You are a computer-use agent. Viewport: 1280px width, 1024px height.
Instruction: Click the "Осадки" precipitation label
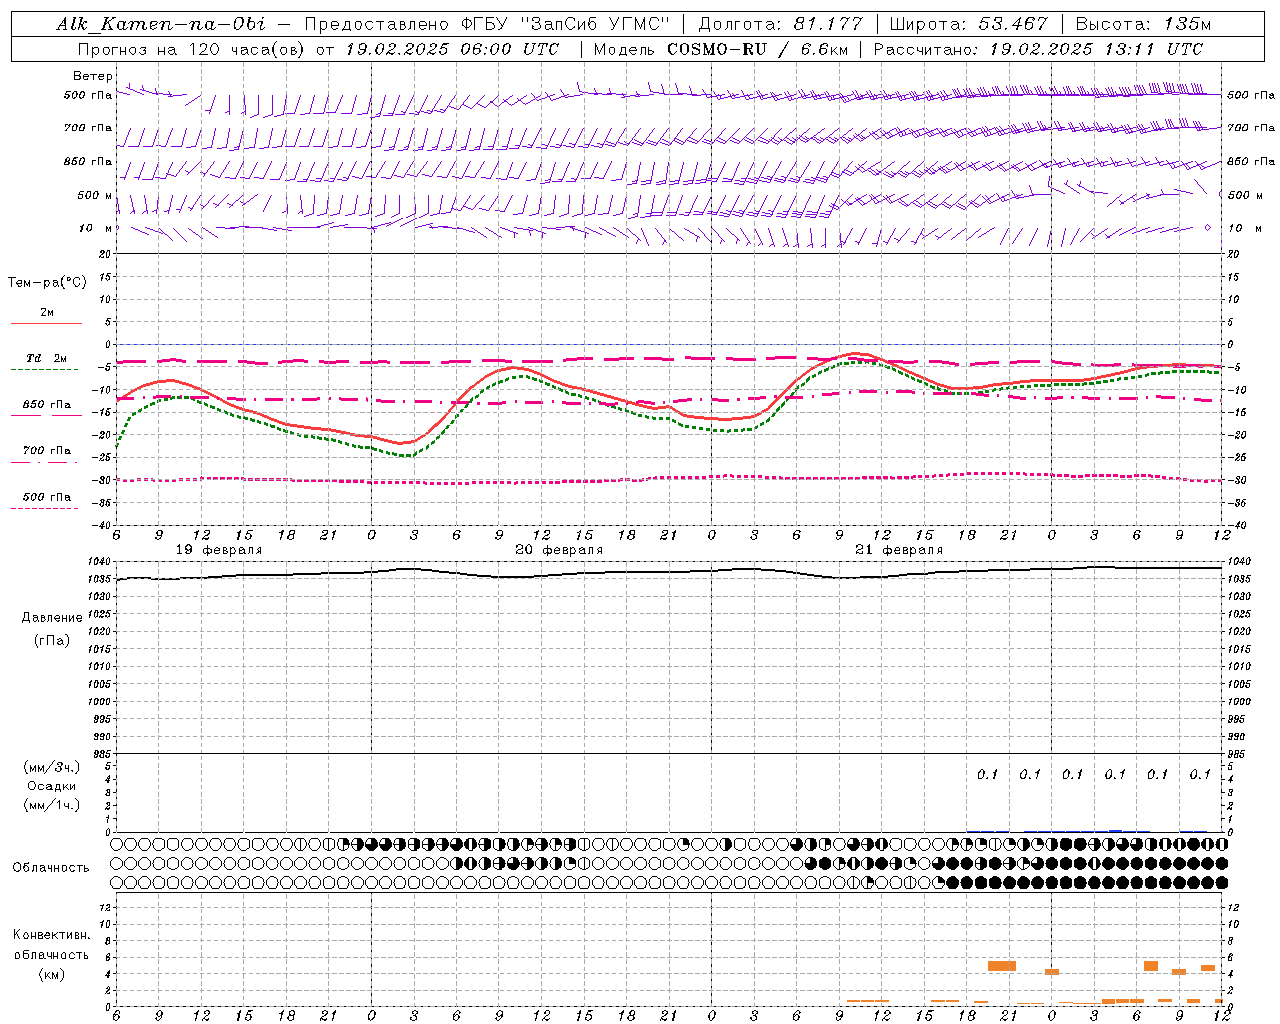point(51,786)
